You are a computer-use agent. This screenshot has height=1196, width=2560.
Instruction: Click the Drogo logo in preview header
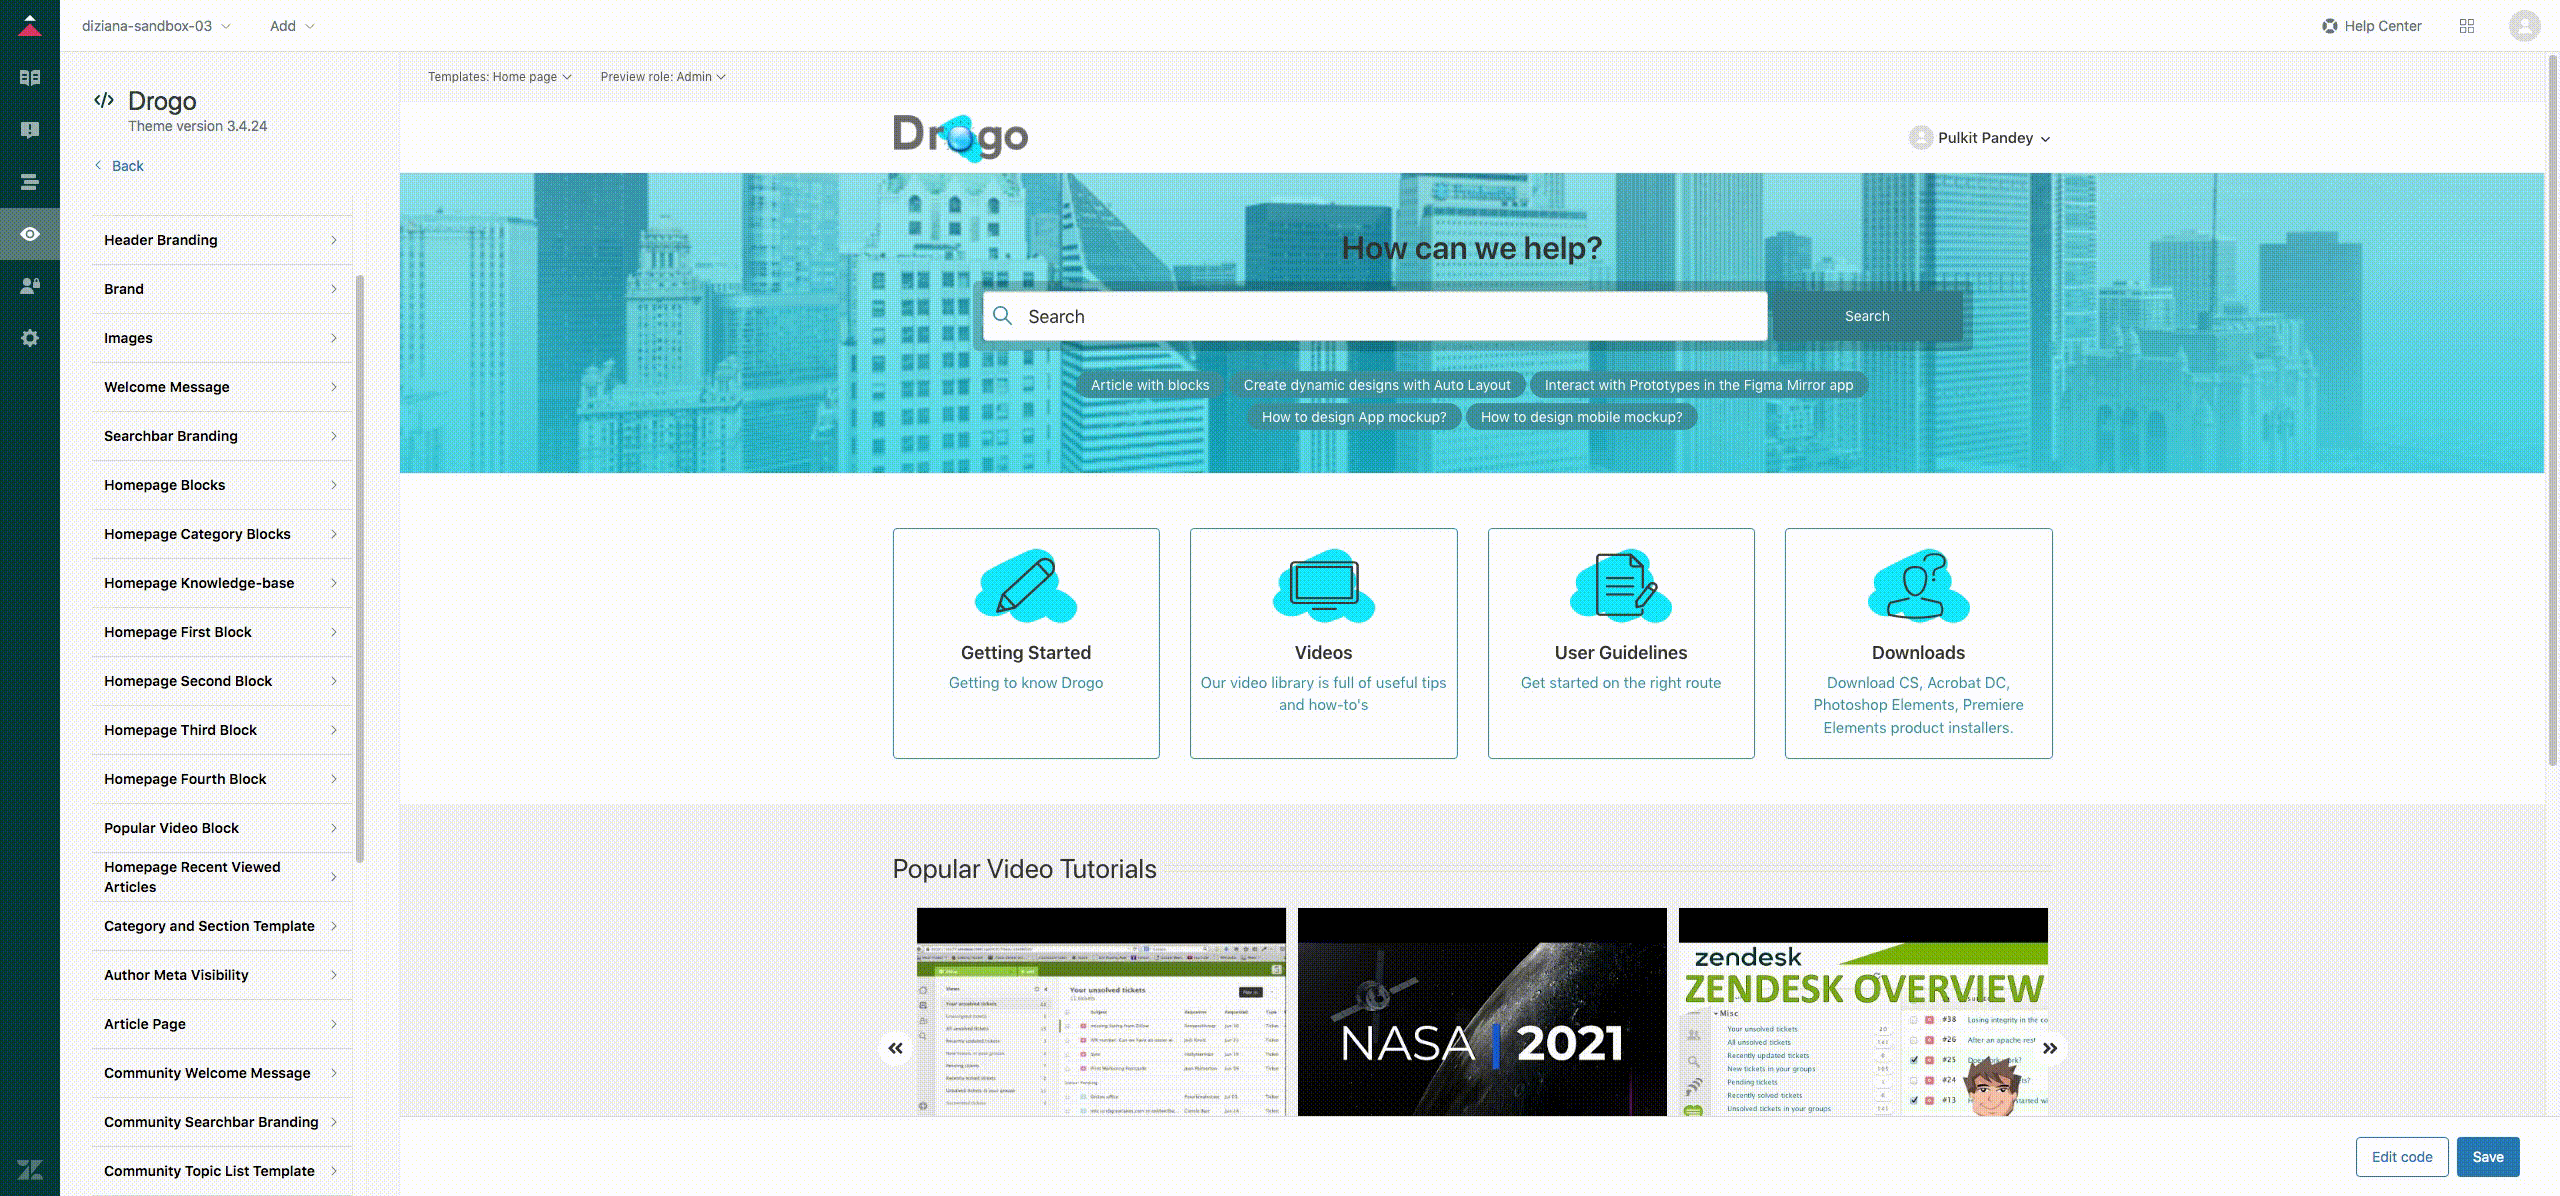click(x=960, y=137)
